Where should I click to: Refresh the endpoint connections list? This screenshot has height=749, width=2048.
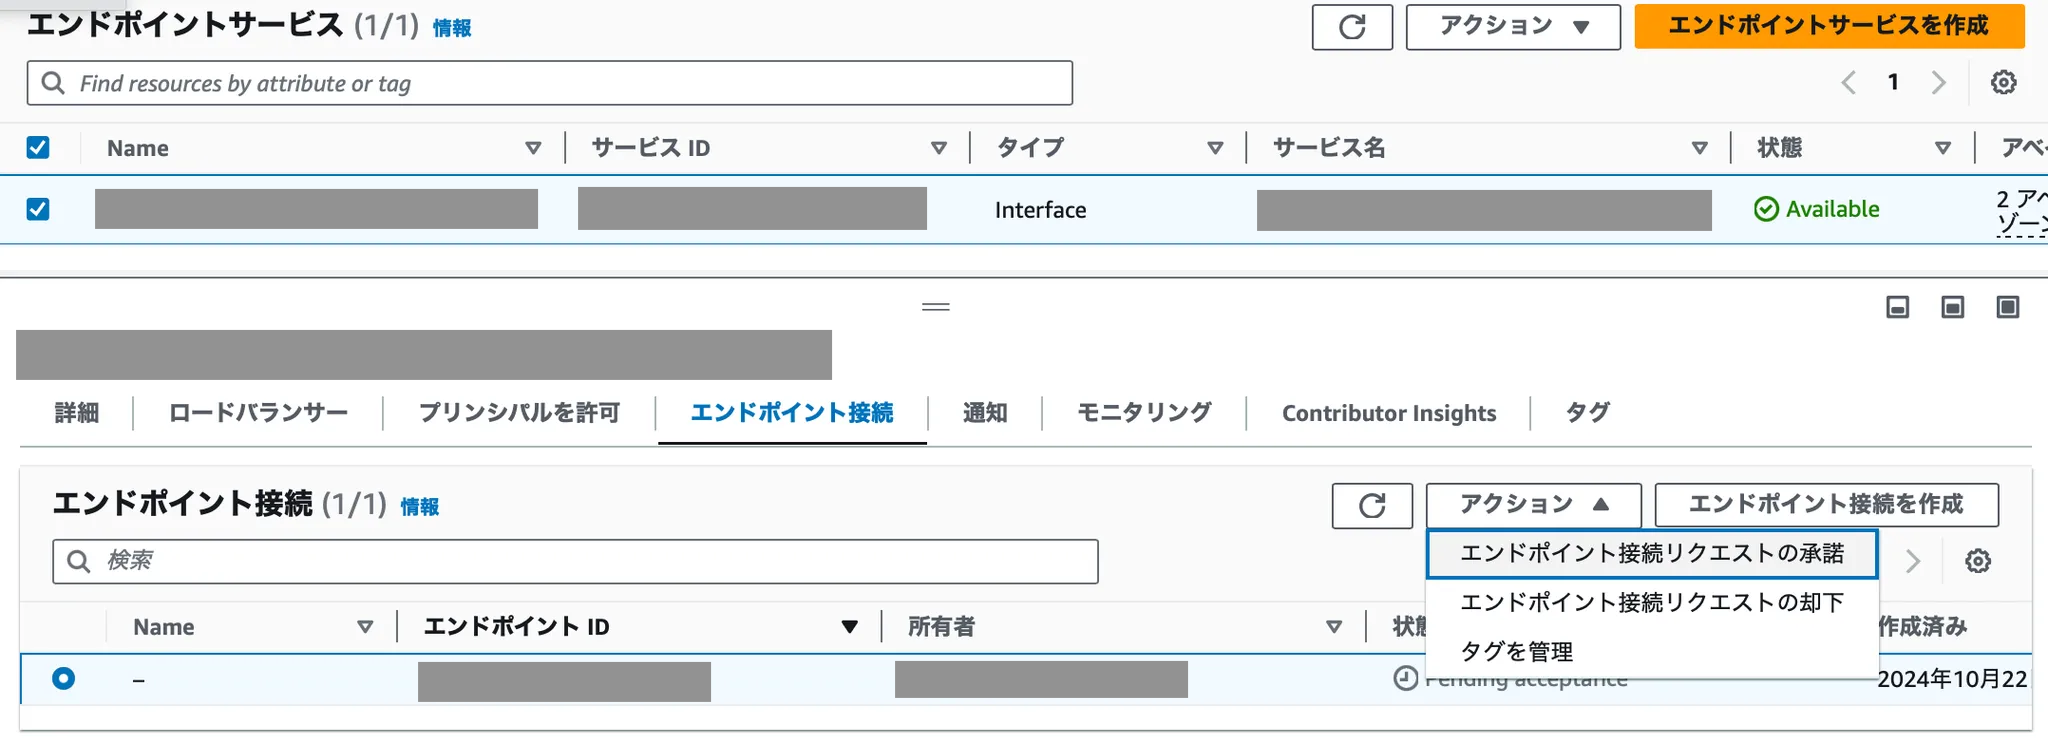point(1372,506)
